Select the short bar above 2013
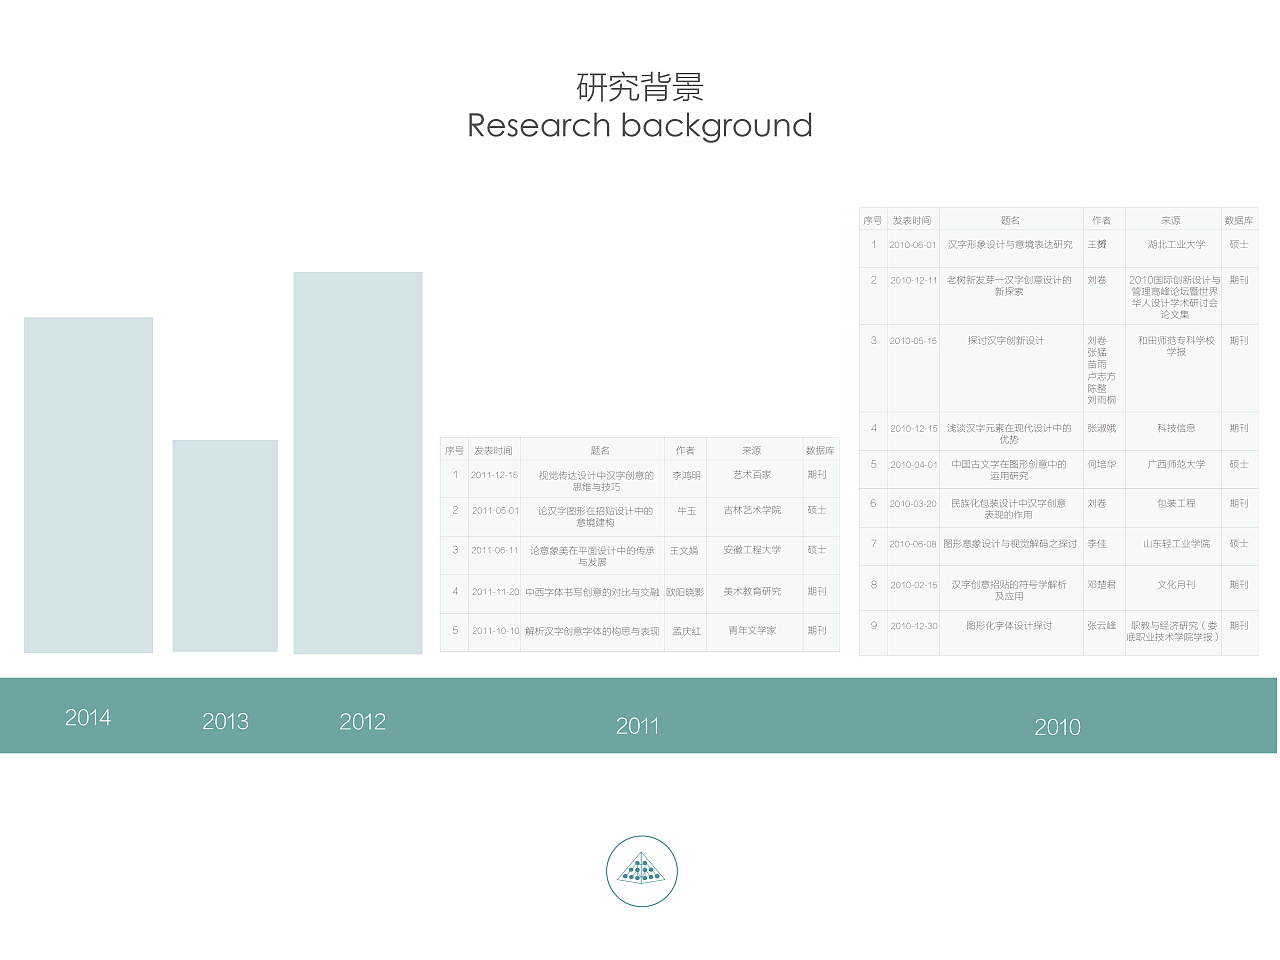The height and width of the screenshot is (960, 1280). (225, 546)
